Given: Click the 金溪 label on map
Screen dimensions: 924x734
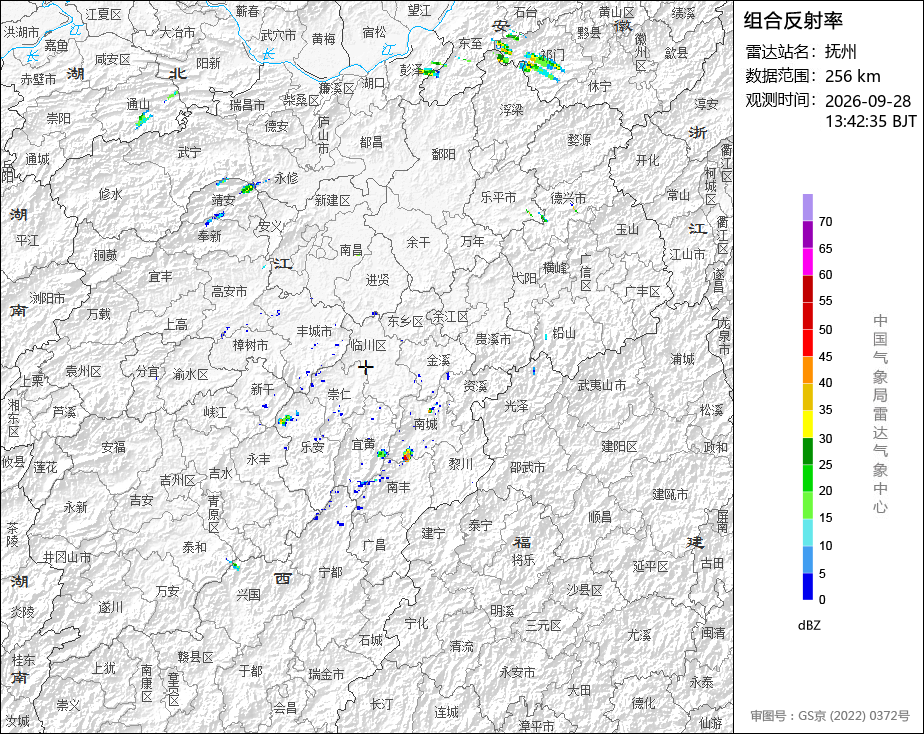Looking at the screenshot, I should click(438, 361).
